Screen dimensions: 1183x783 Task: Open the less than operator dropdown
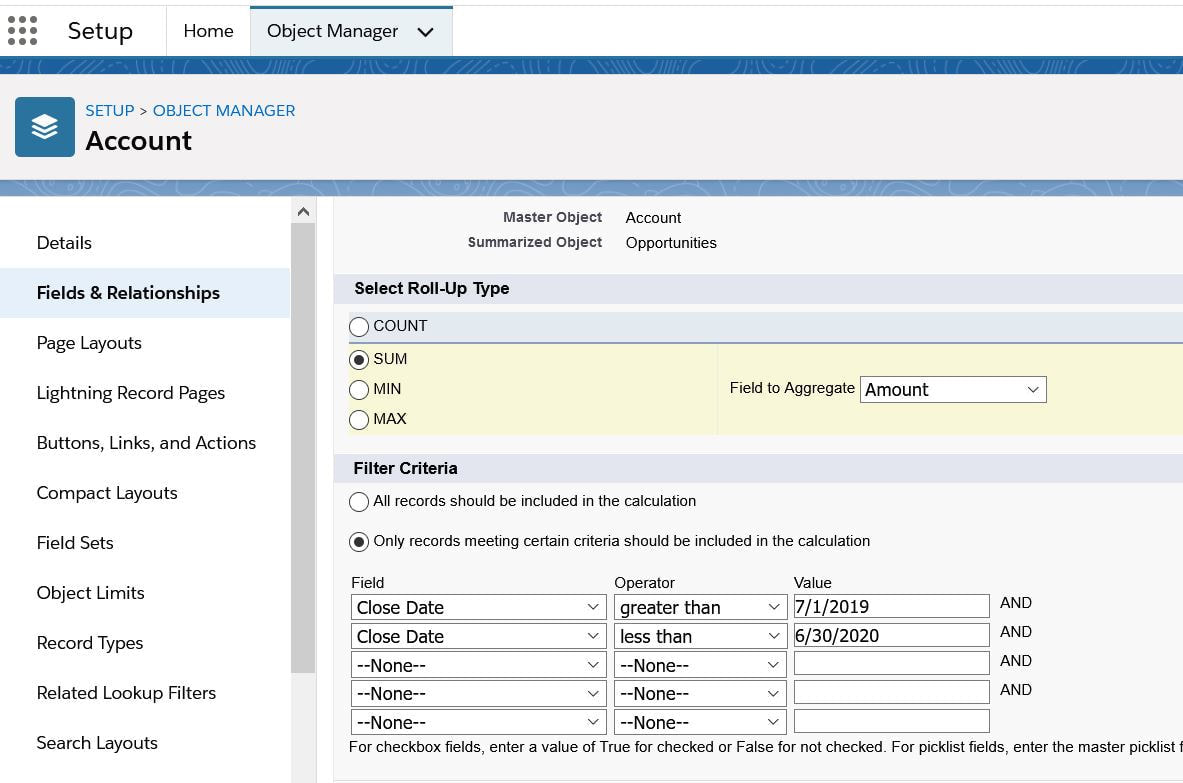point(700,636)
